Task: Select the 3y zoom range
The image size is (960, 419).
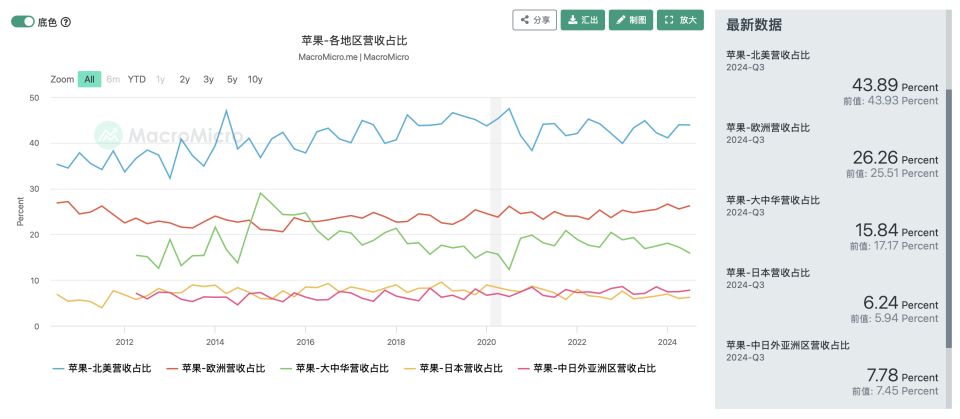Action: click(x=209, y=79)
